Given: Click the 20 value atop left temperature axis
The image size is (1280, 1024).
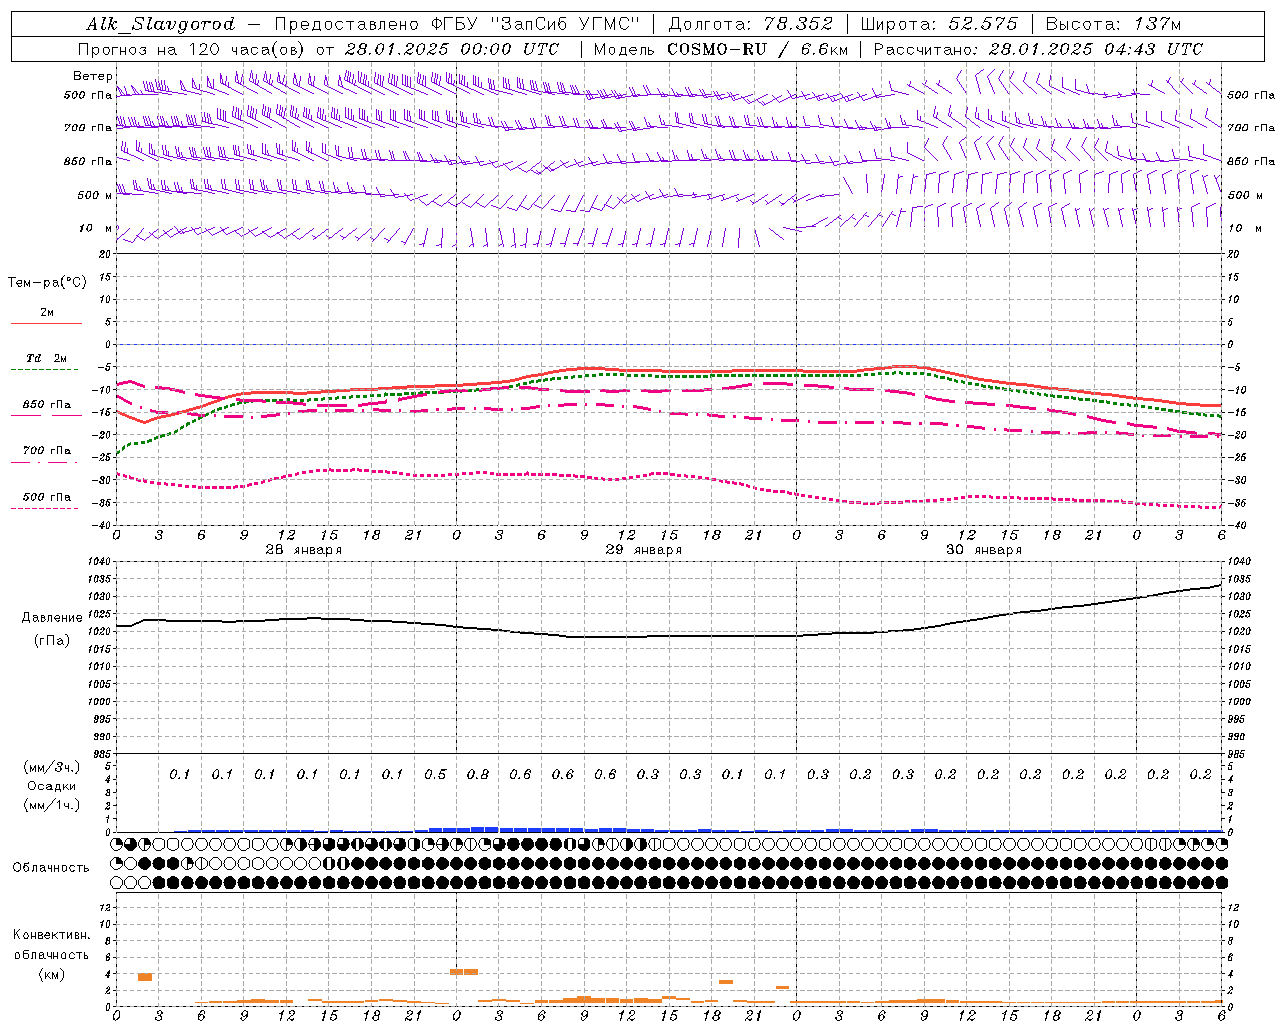Looking at the screenshot, I should pos(107,254).
